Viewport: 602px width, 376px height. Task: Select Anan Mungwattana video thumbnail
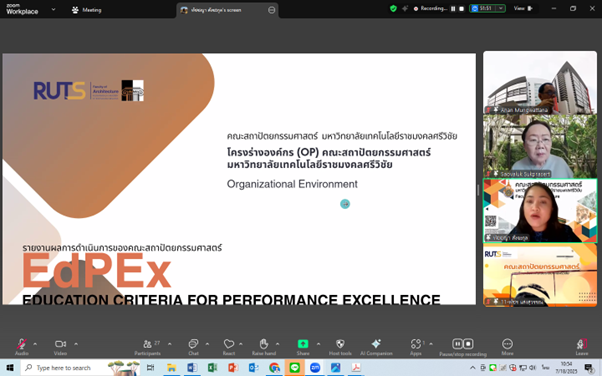click(x=540, y=83)
